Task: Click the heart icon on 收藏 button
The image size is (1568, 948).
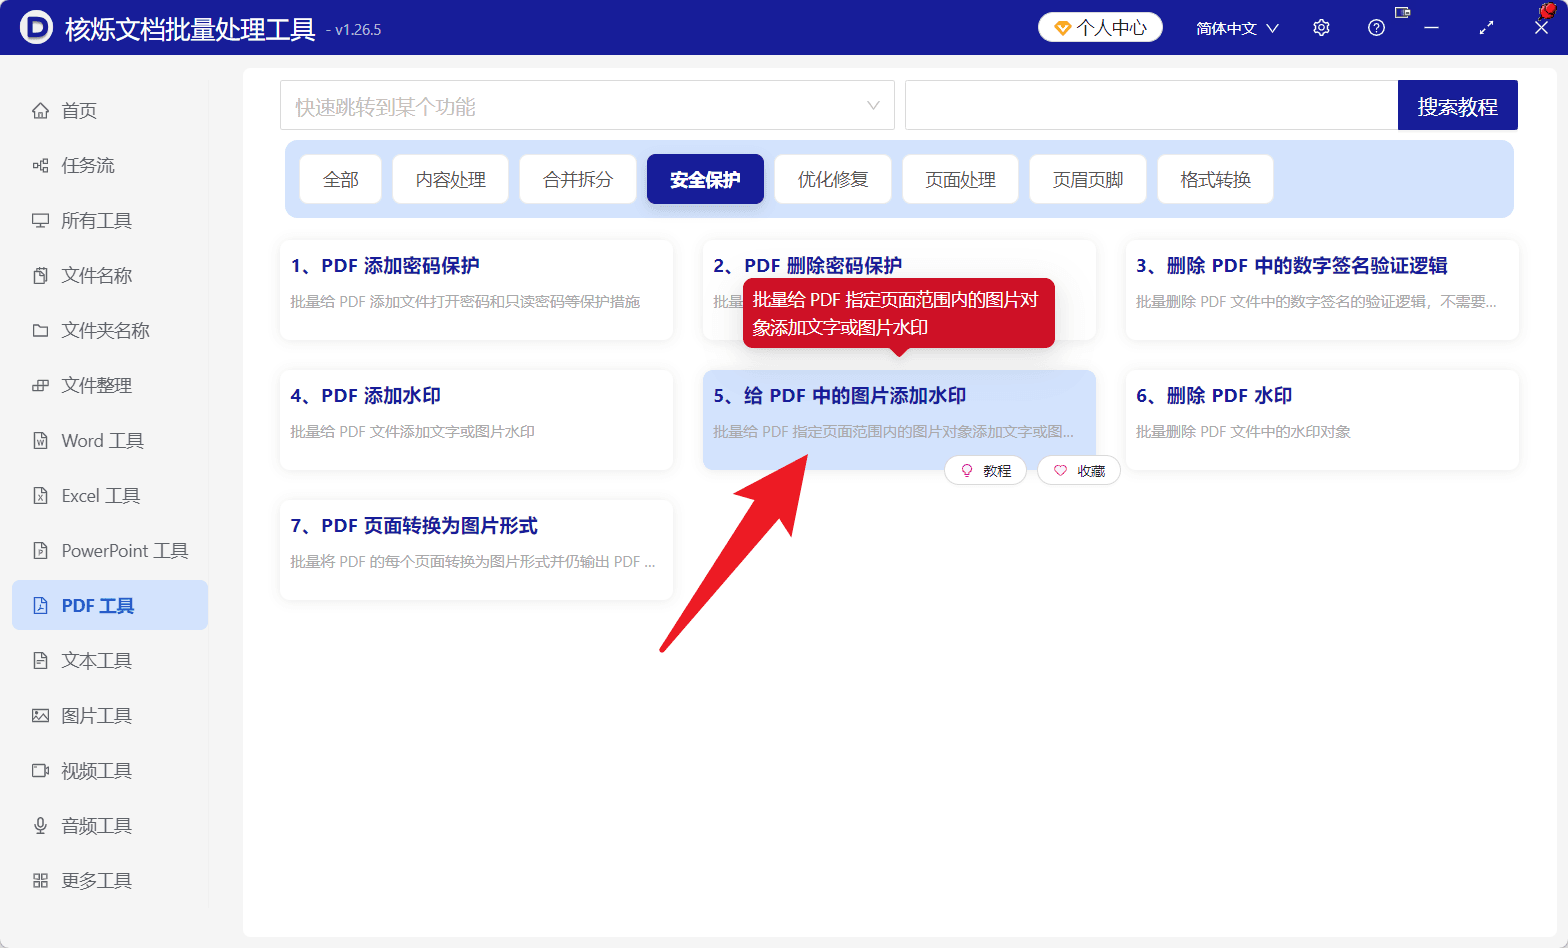Action: (x=1060, y=470)
